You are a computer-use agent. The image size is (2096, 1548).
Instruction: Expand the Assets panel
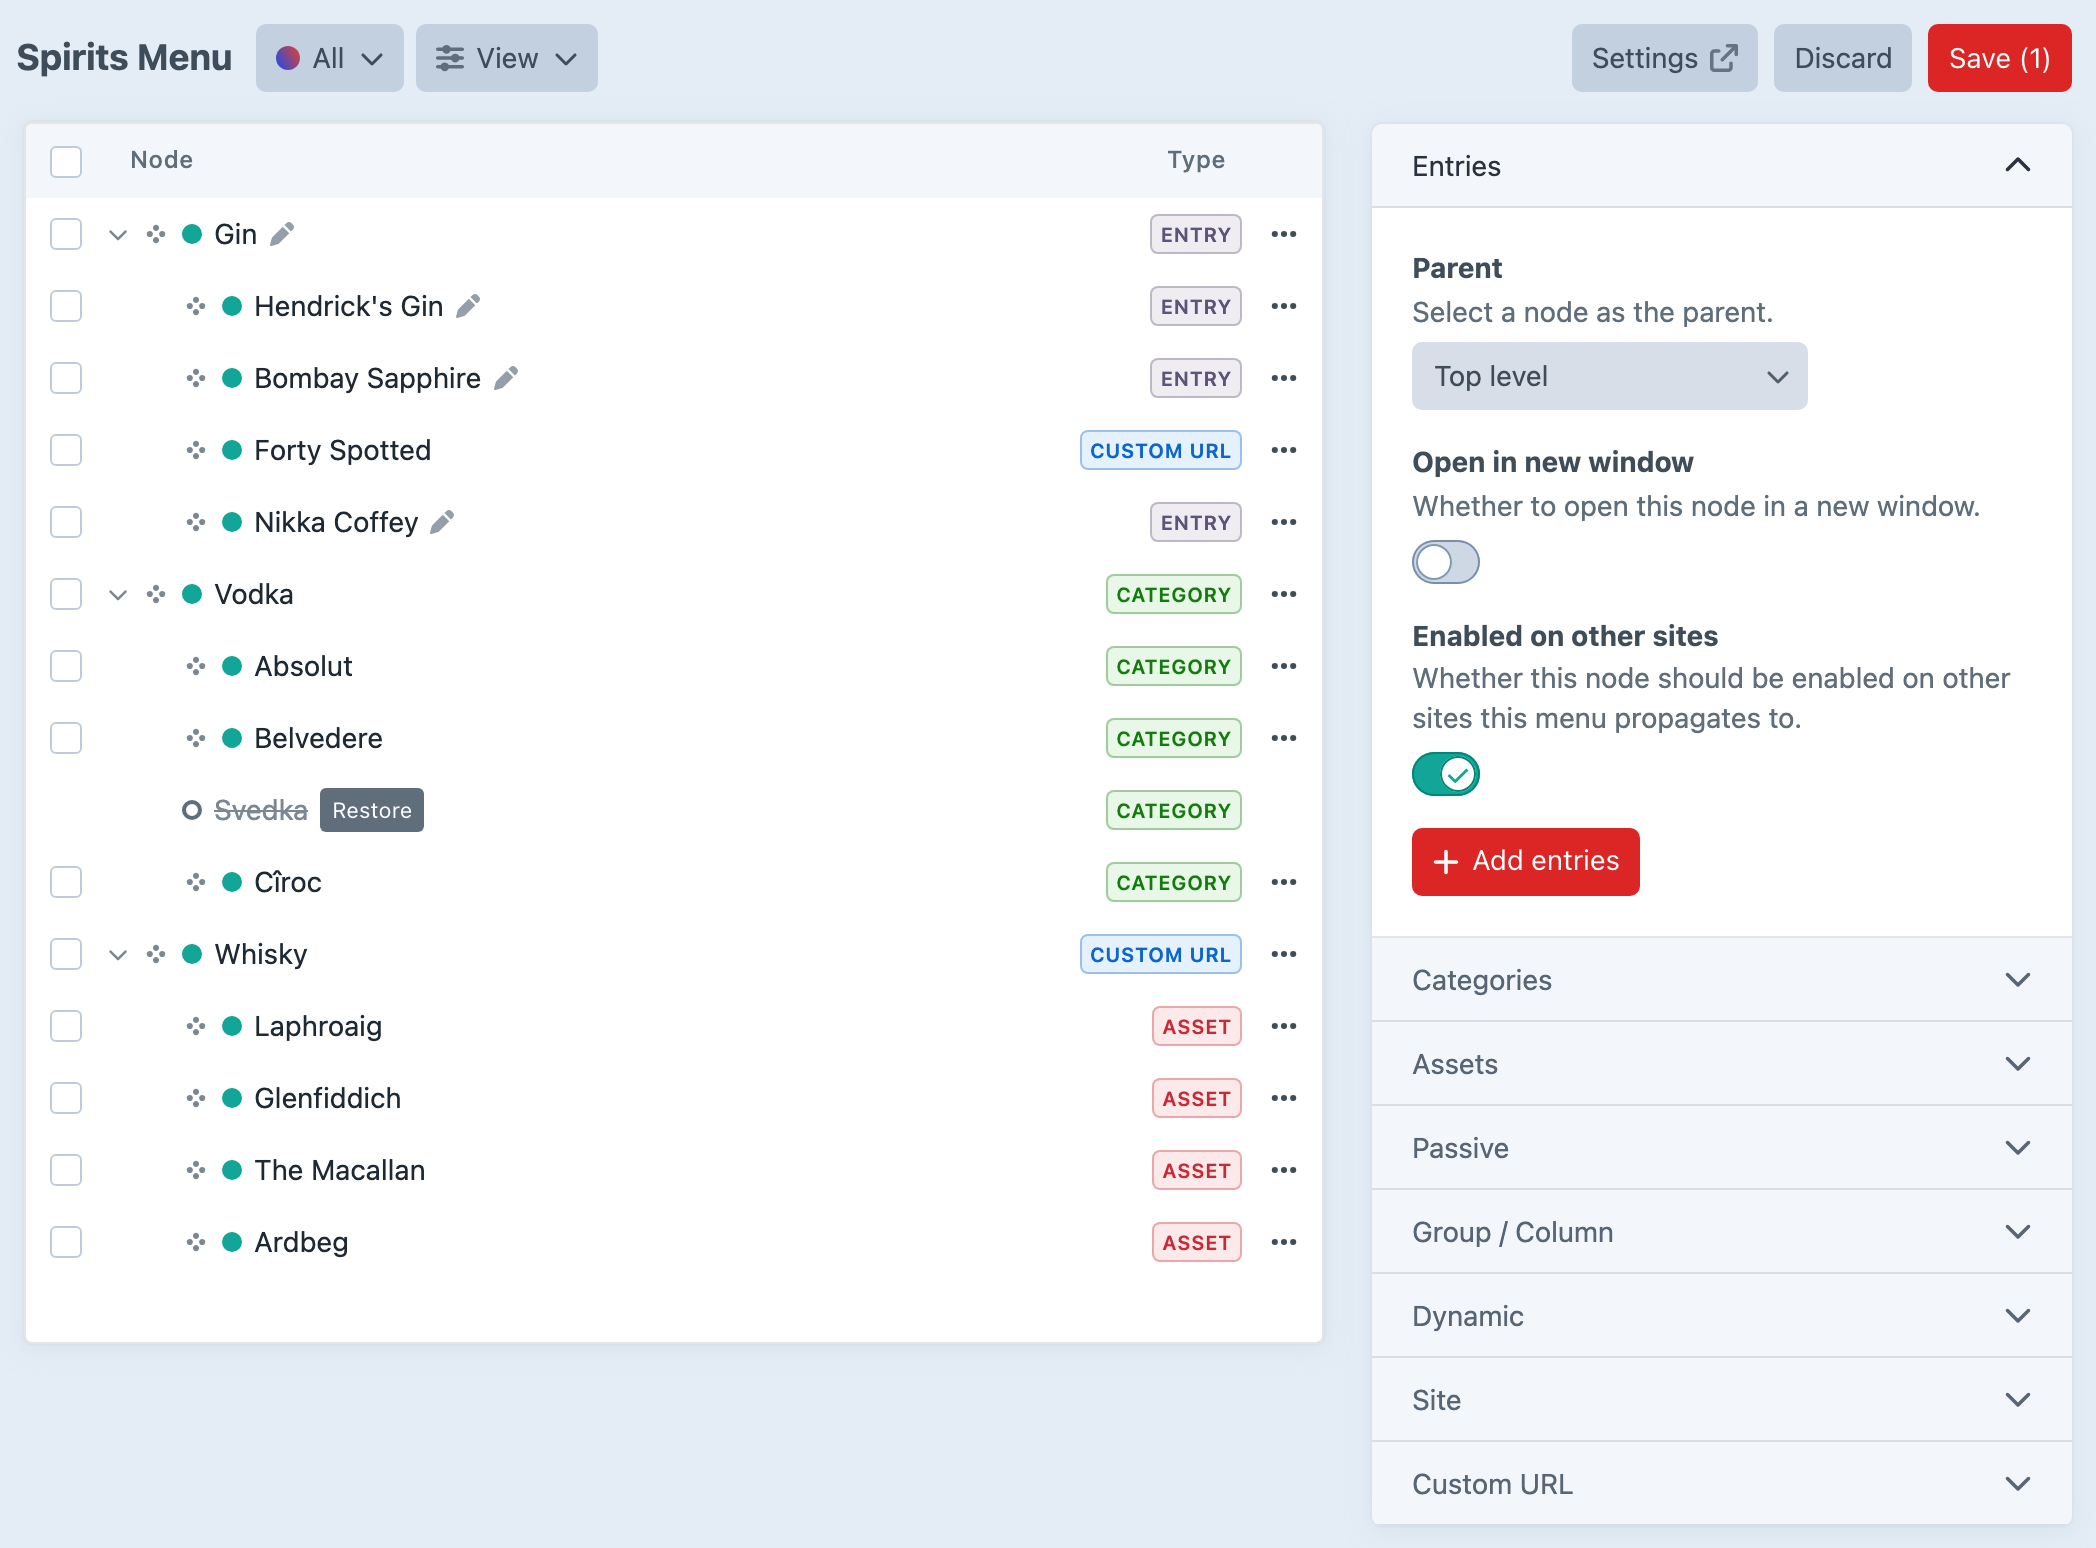coord(1722,1064)
